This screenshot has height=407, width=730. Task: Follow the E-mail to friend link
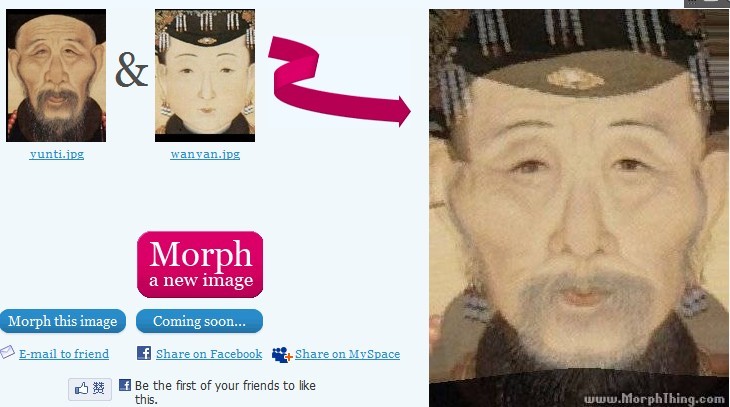(64, 354)
